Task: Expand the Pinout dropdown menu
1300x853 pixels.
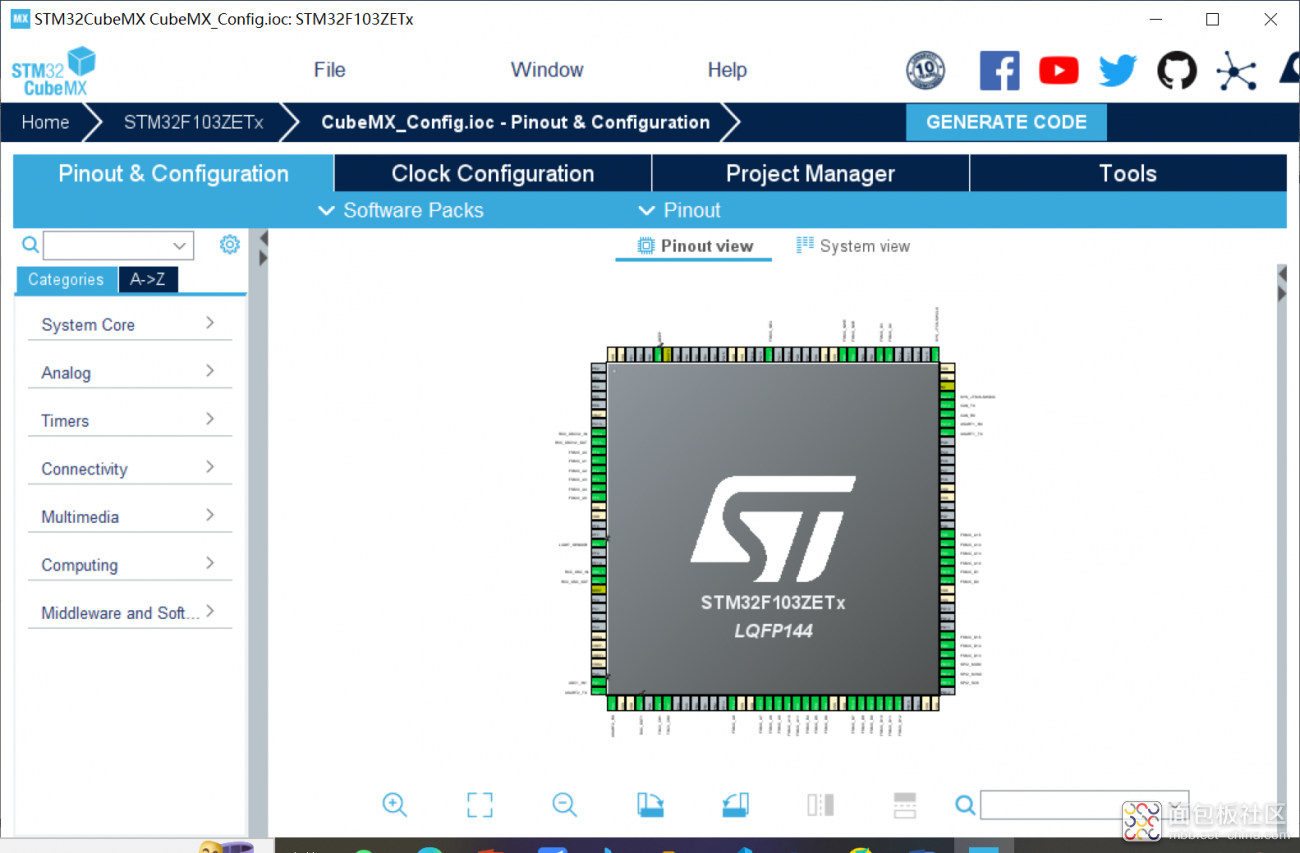Action: click(x=679, y=210)
